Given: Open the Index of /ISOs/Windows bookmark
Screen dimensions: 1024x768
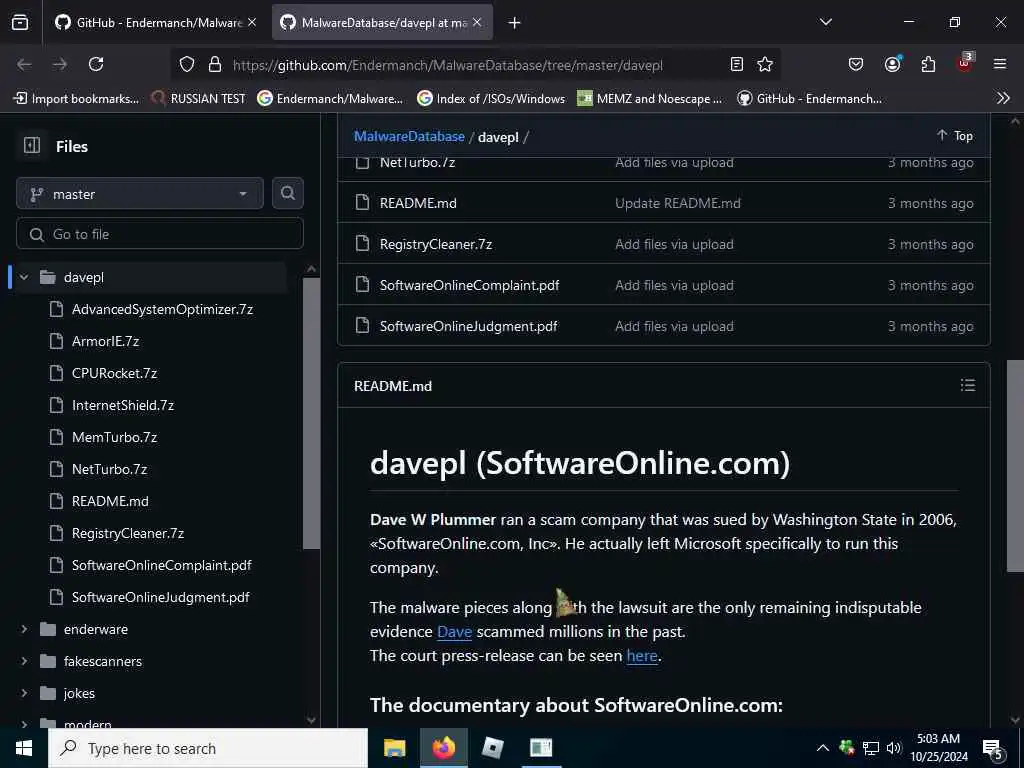Looking at the screenshot, I should coord(491,99).
